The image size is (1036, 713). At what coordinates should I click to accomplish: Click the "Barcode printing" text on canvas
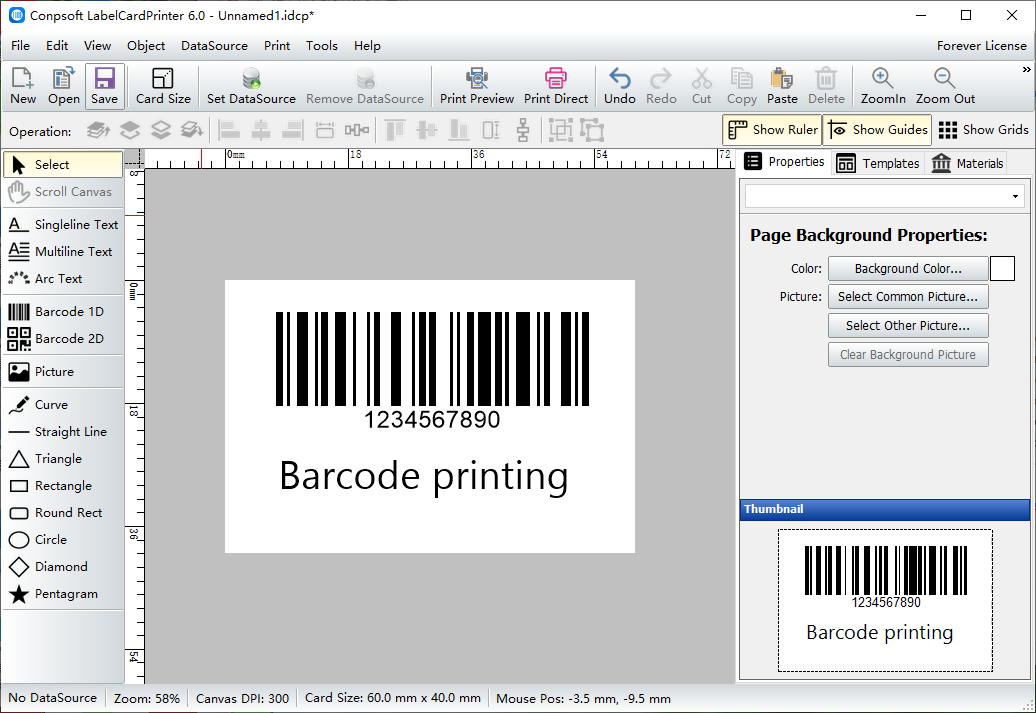[424, 477]
